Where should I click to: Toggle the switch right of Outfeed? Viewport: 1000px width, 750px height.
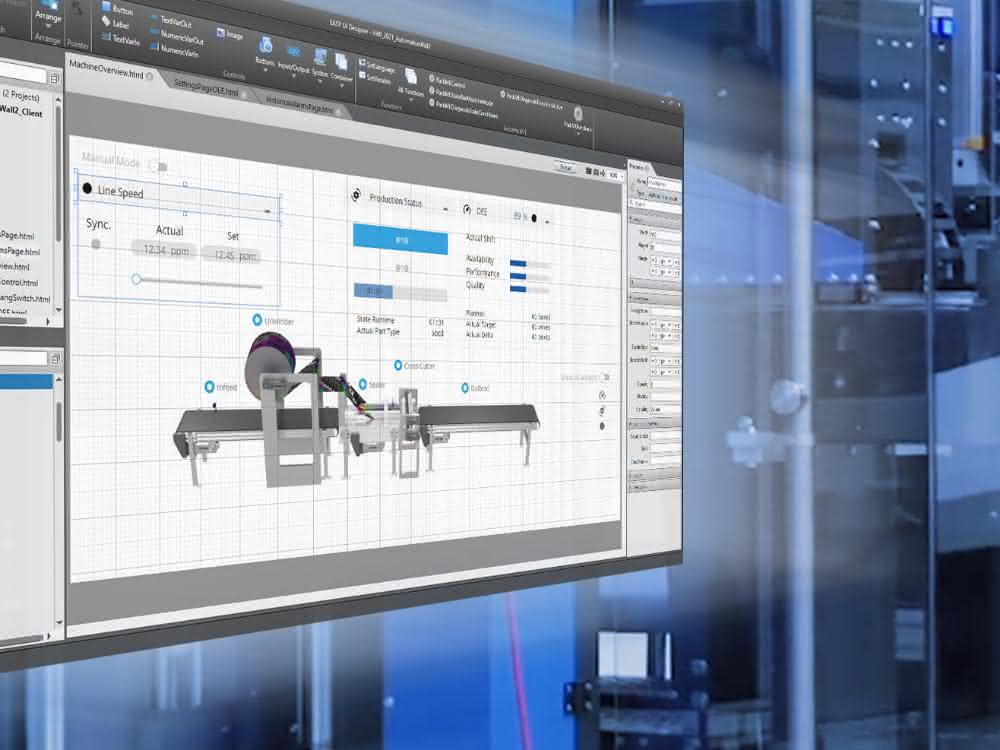pos(605,378)
